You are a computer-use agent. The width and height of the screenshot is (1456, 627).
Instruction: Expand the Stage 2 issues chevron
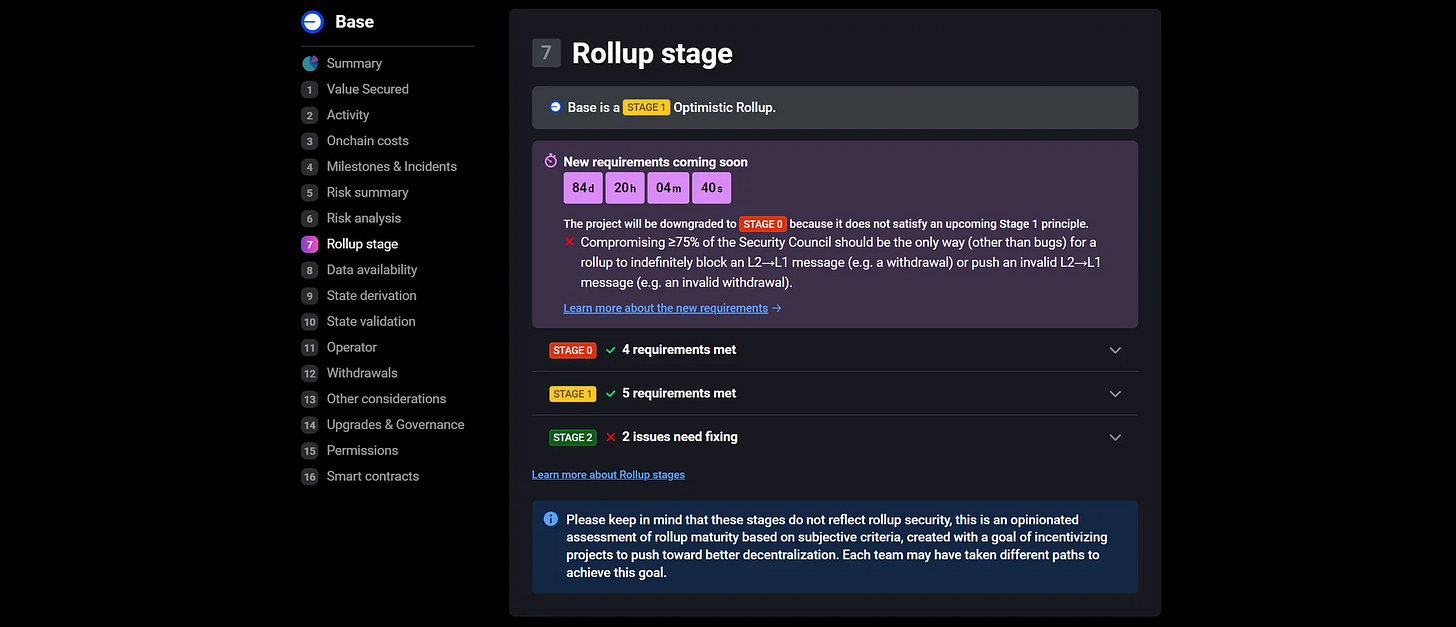tap(1115, 437)
